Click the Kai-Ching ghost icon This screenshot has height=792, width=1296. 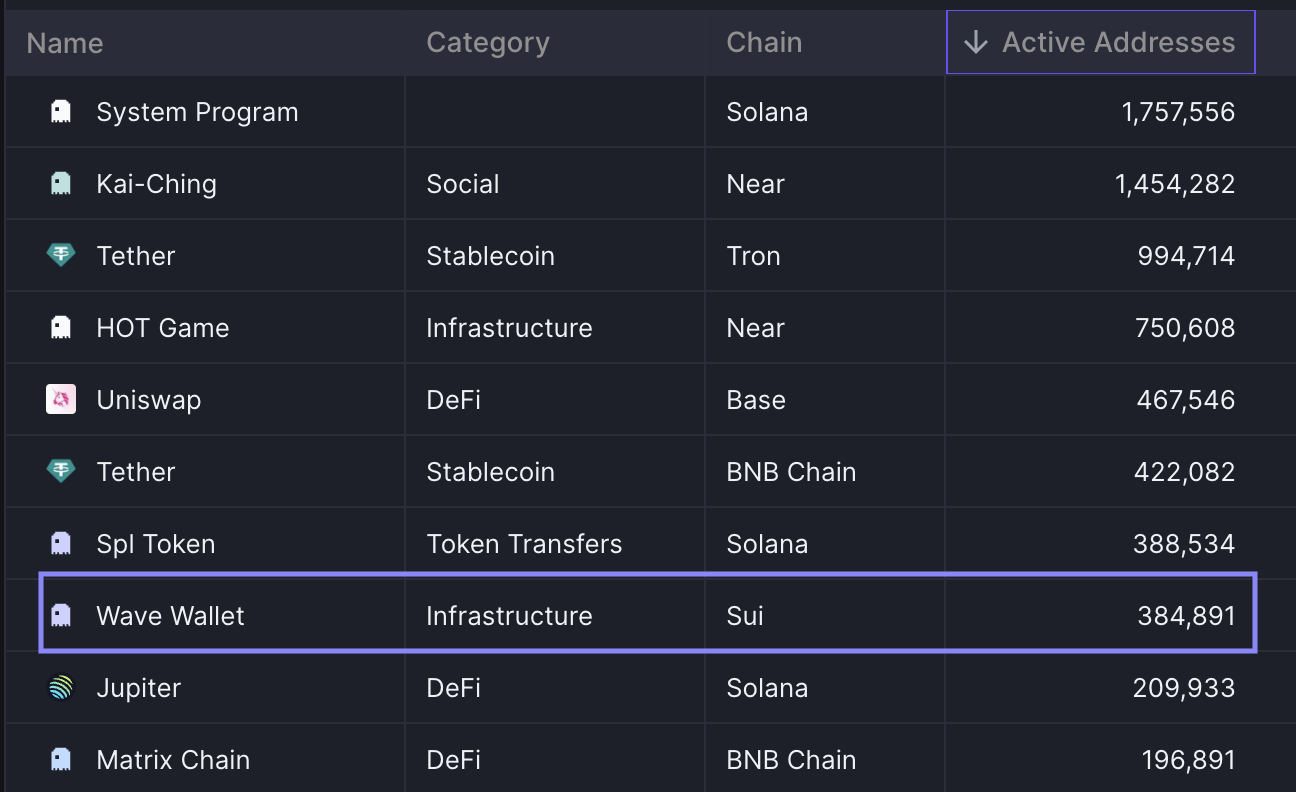pyautogui.click(x=61, y=184)
